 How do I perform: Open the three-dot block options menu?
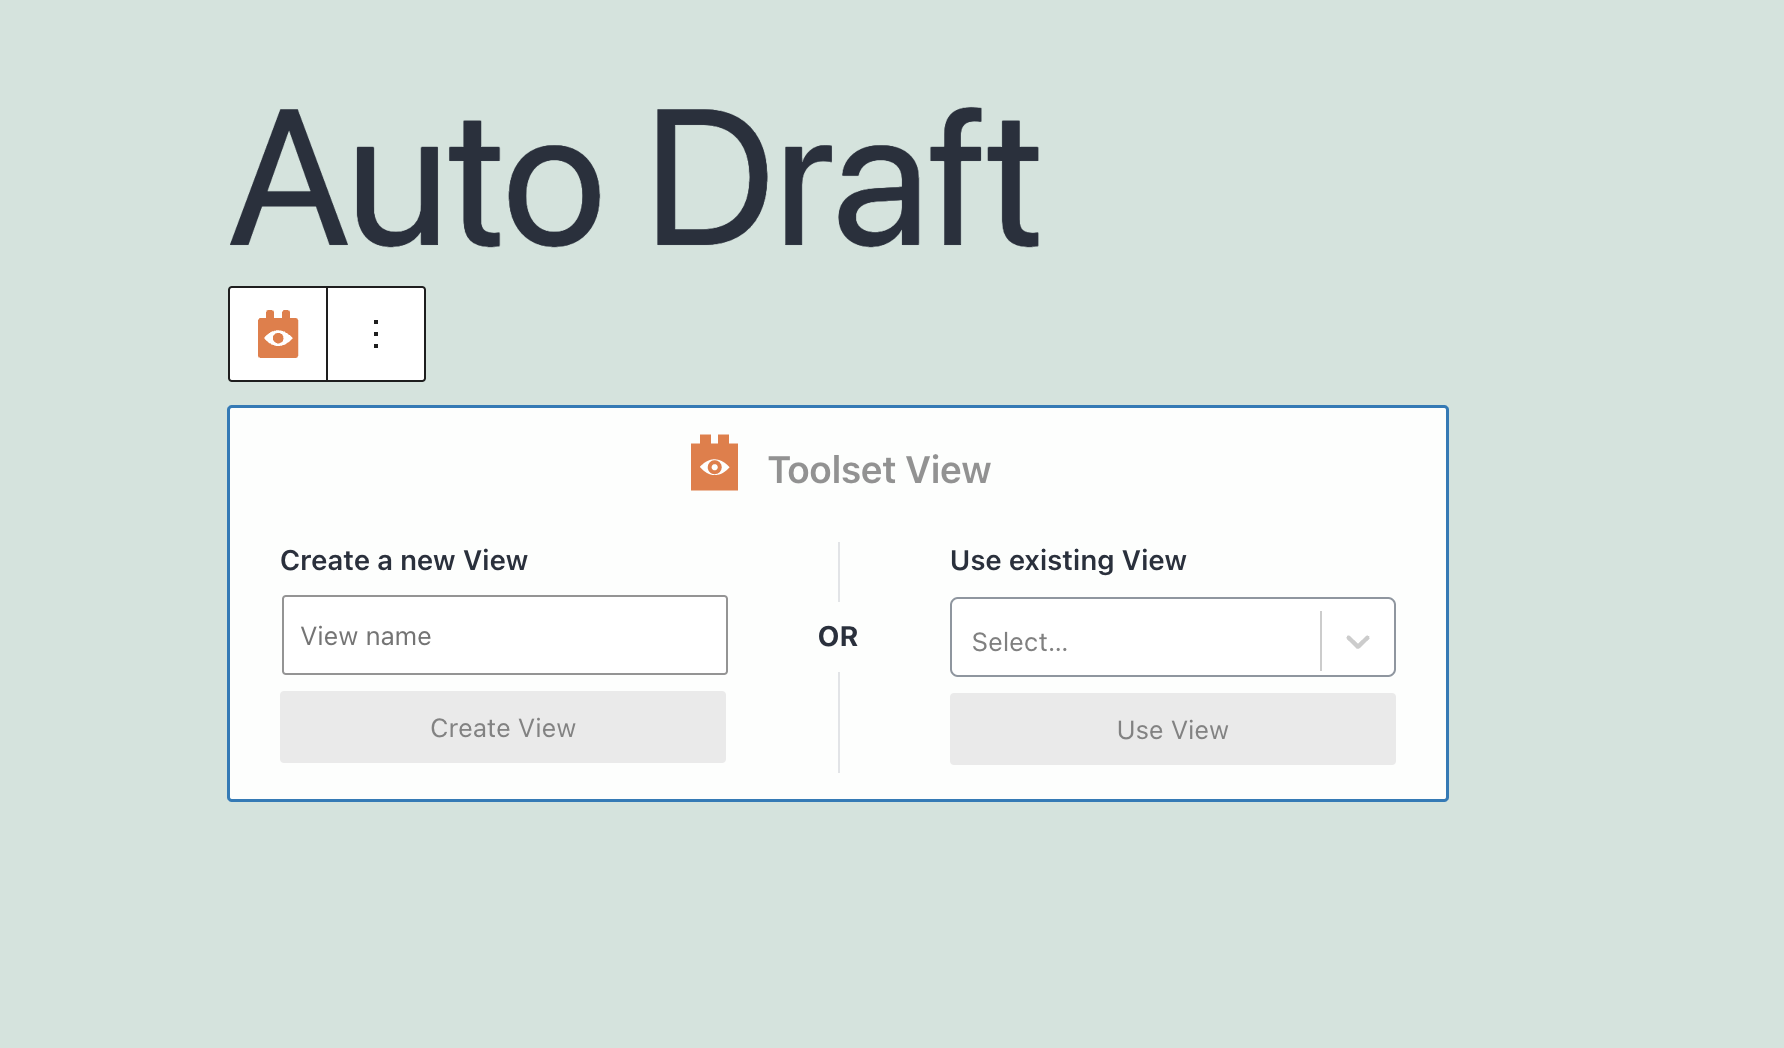point(376,334)
